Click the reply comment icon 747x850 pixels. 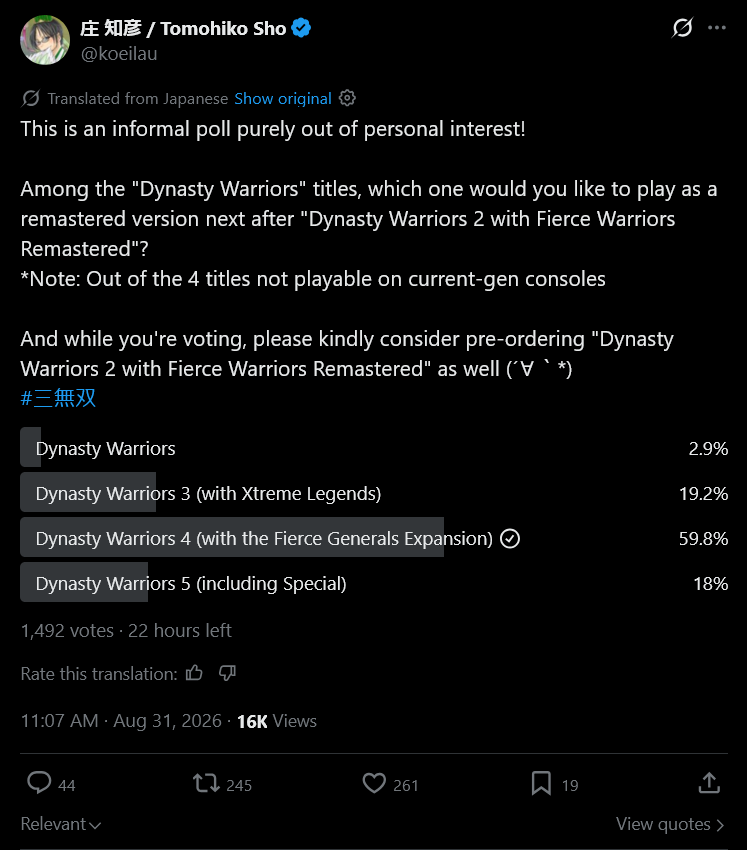pyautogui.click(x=39, y=783)
